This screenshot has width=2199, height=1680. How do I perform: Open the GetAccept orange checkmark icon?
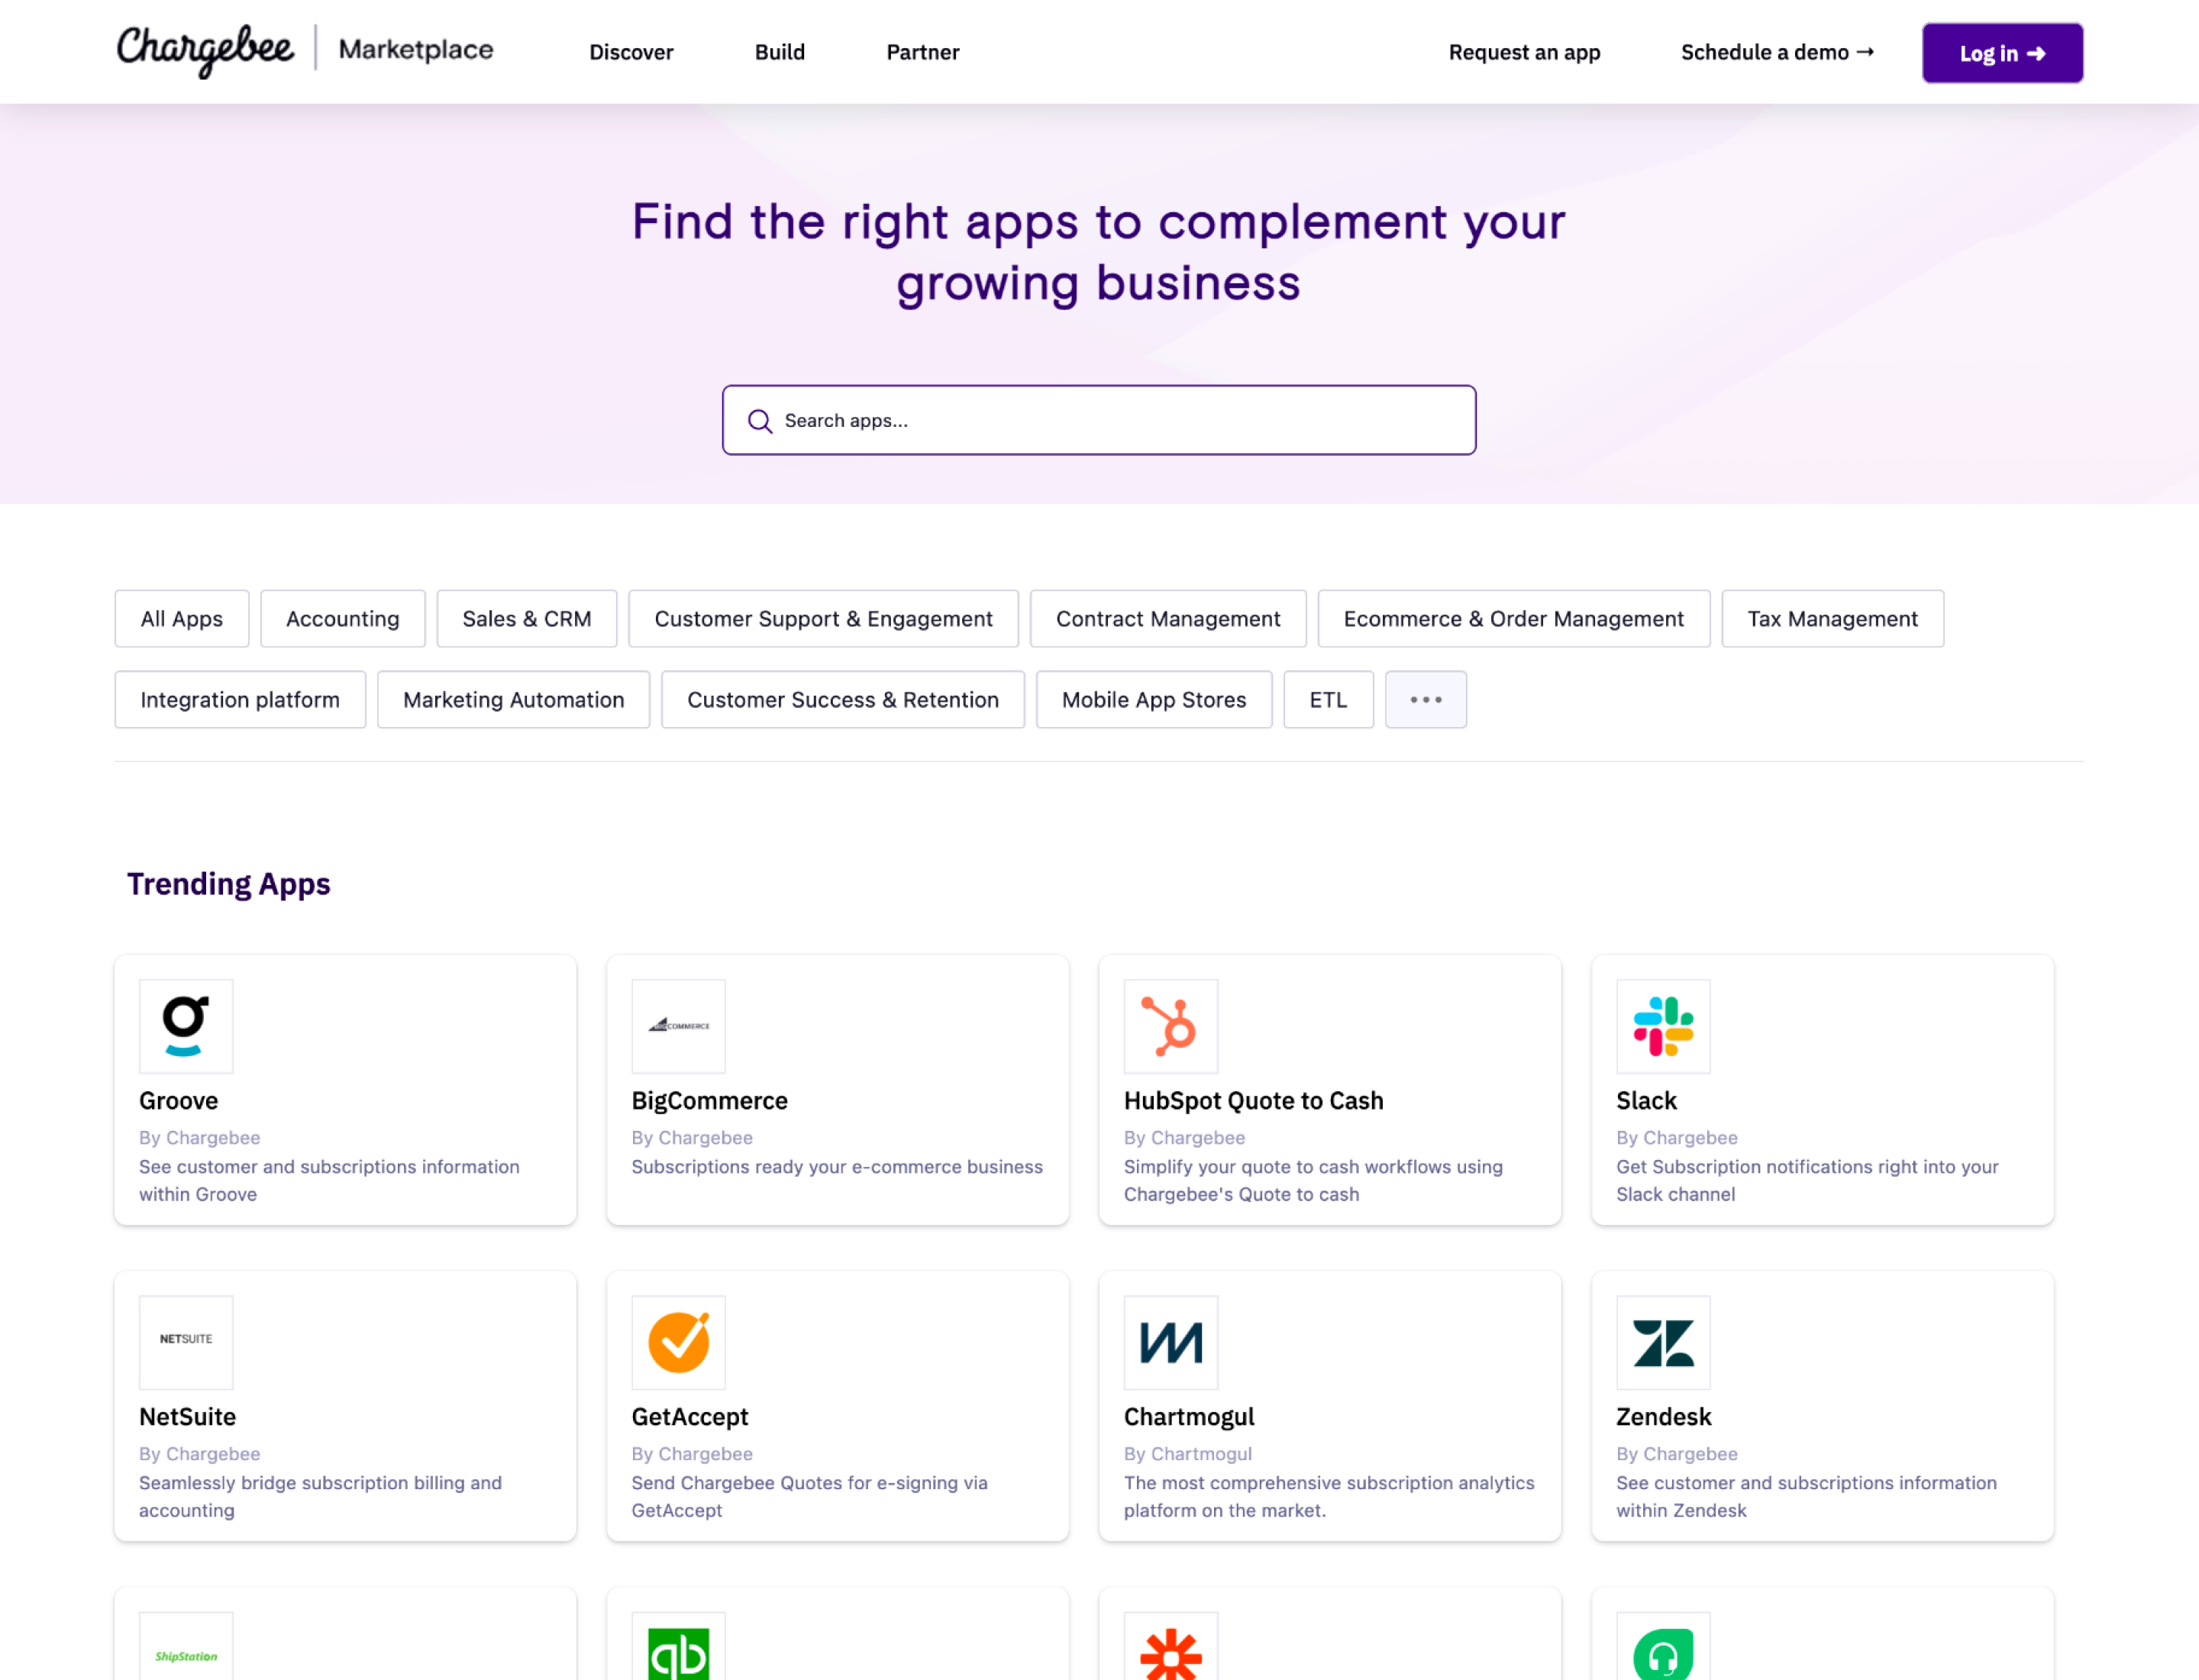(x=678, y=1342)
